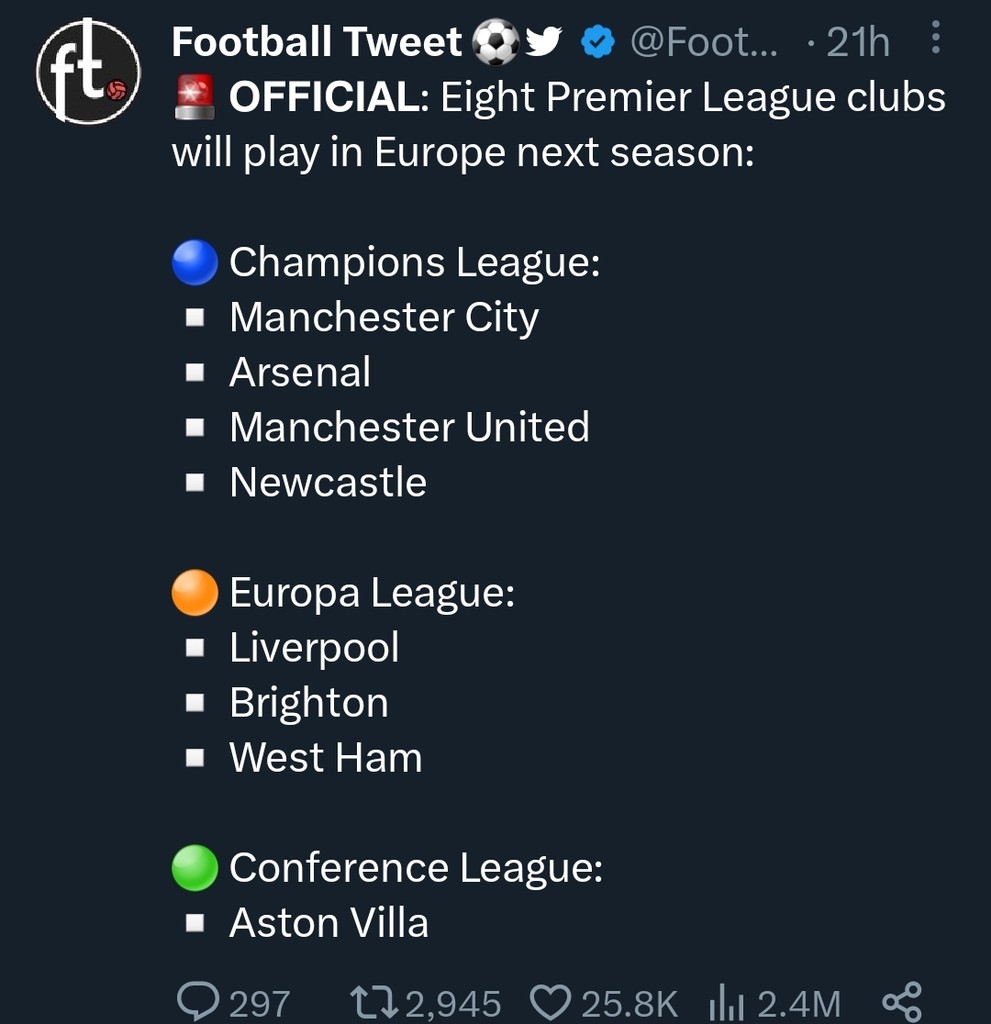Tap the share icon
This screenshot has width=991, height=1024.
tap(900, 1000)
